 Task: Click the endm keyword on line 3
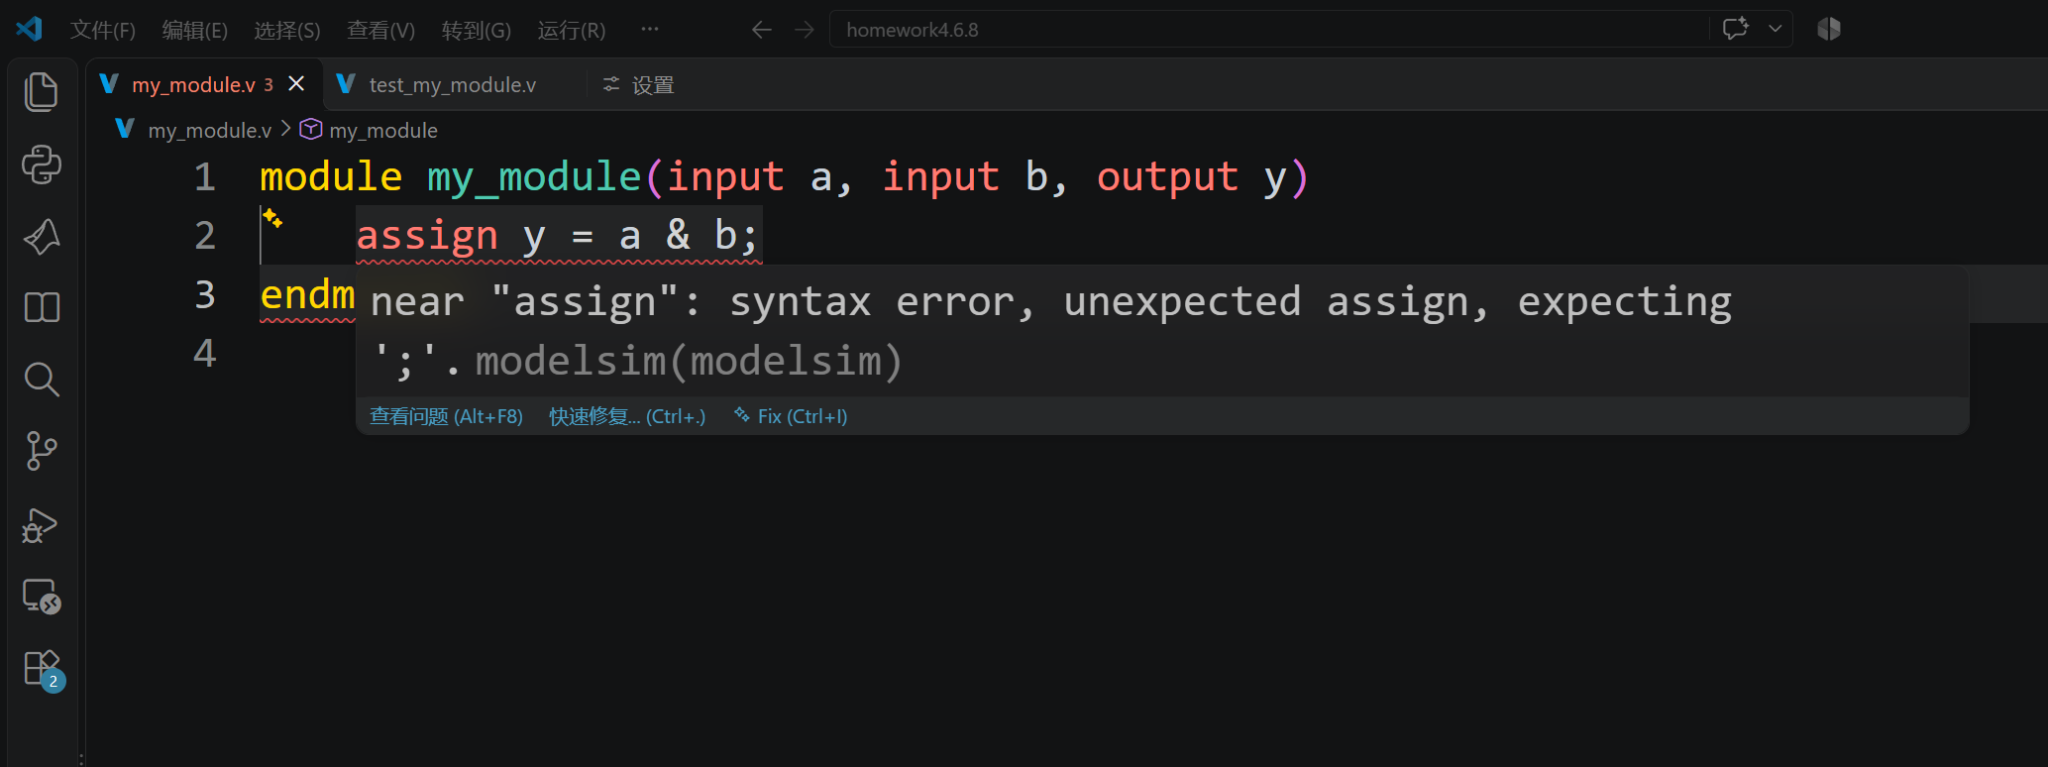pos(308,295)
